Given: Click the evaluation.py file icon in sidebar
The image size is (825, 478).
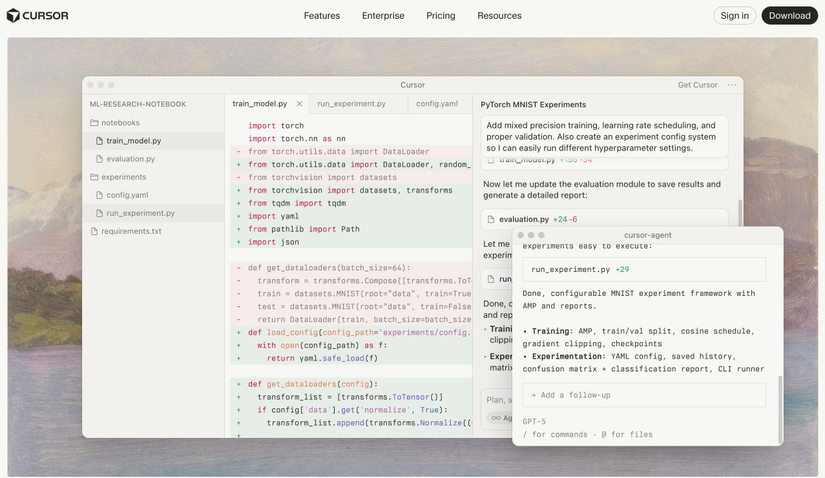Looking at the screenshot, I should coord(99,159).
